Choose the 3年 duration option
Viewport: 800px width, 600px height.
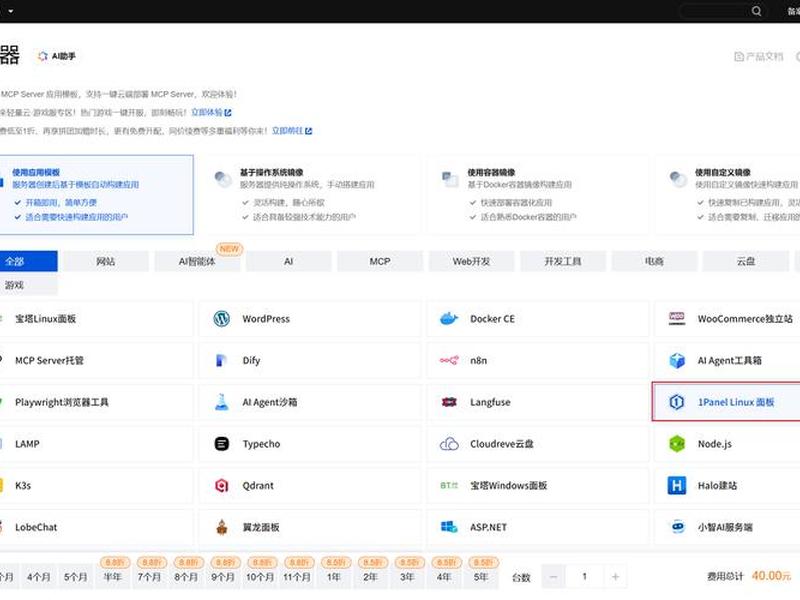pyautogui.click(x=407, y=577)
